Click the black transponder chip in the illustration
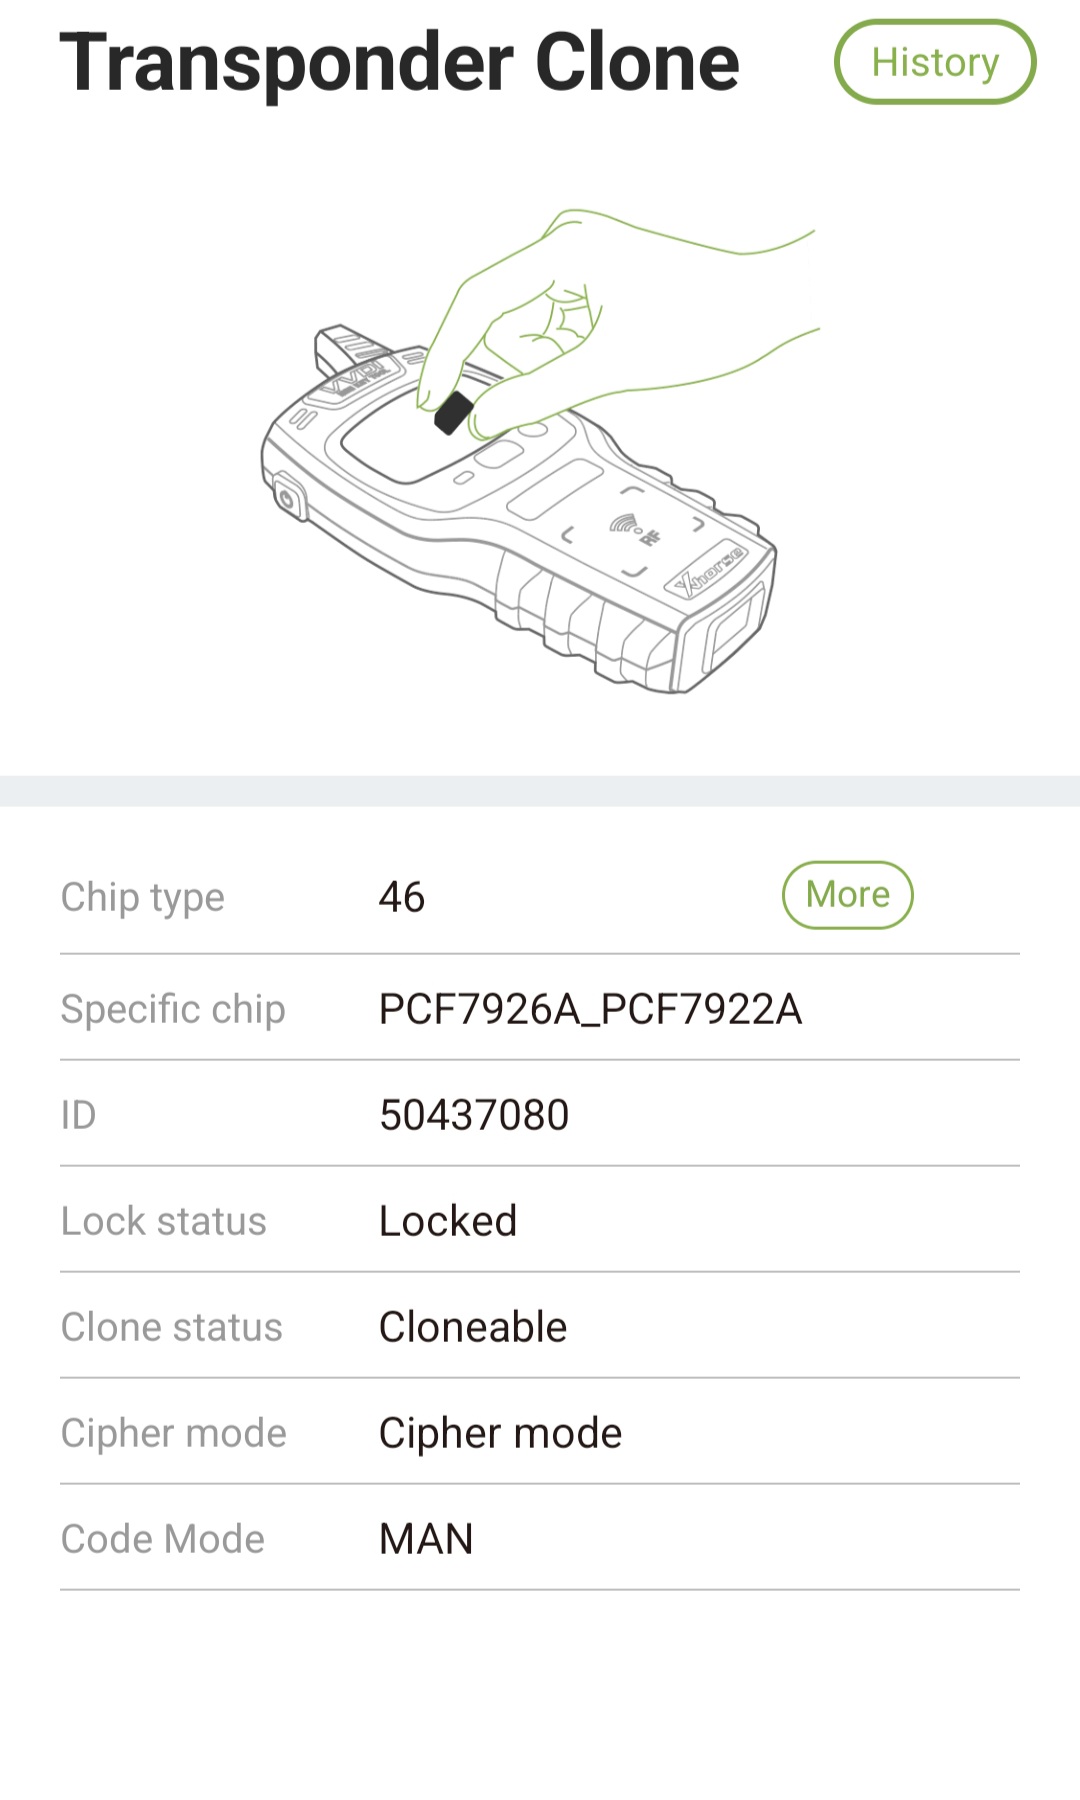This screenshot has width=1080, height=1800. [x=453, y=413]
